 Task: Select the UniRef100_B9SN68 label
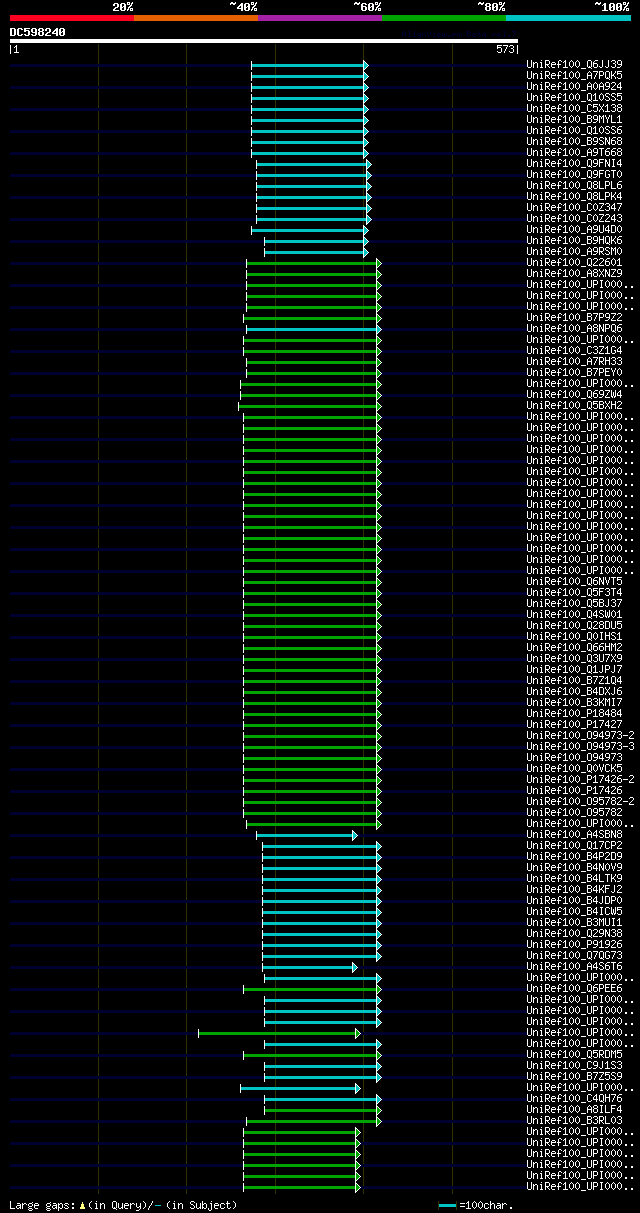pos(574,141)
